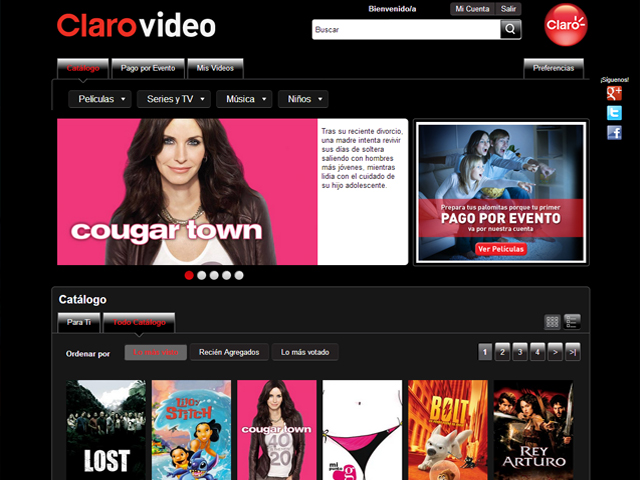Image resolution: width=640 pixels, height=480 pixels.
Task: Sort by Recién Agregados
Action: click(229, 352)
